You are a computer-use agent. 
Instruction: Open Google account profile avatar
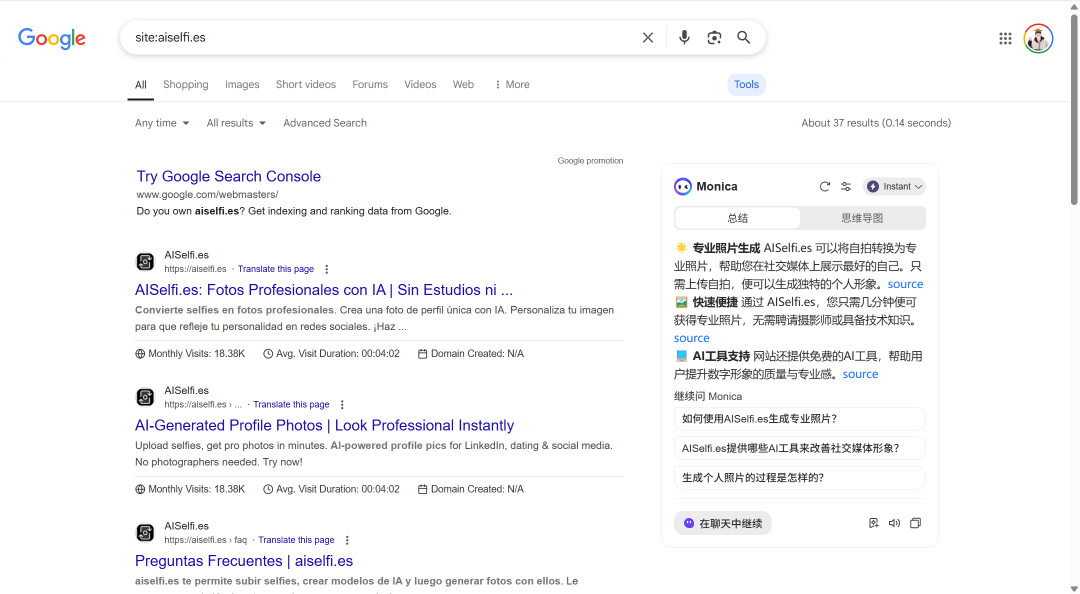[1038, 39]
